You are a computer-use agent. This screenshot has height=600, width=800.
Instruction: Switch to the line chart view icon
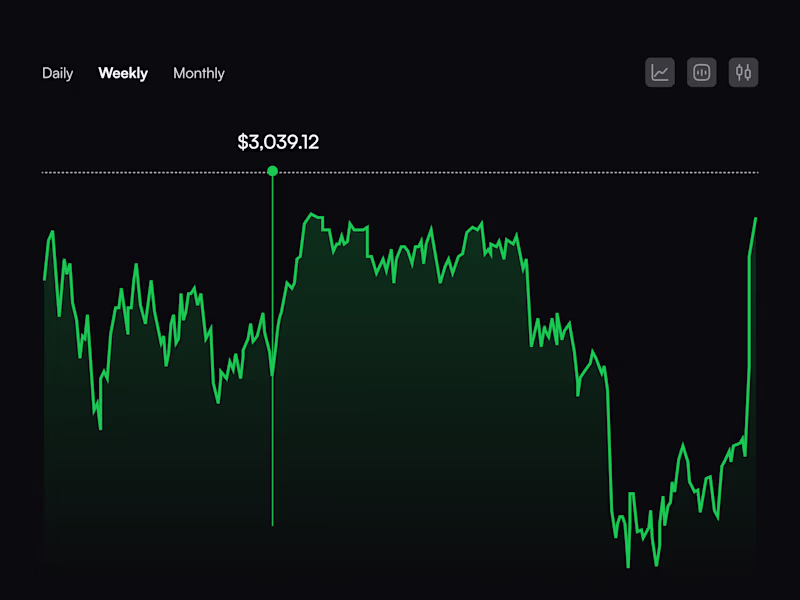coord(660,72)
